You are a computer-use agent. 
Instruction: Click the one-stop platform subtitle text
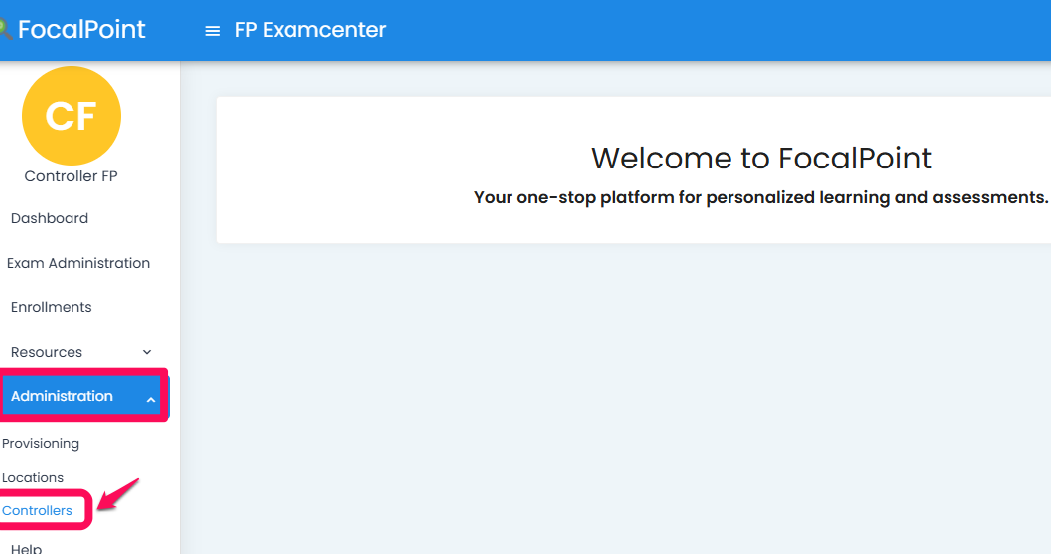[761, 197]
